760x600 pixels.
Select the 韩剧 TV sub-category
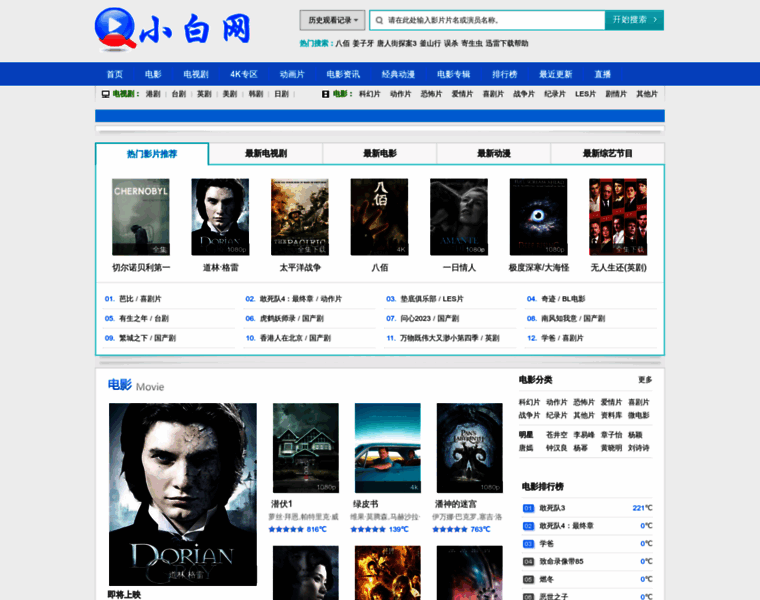[255, 94]
